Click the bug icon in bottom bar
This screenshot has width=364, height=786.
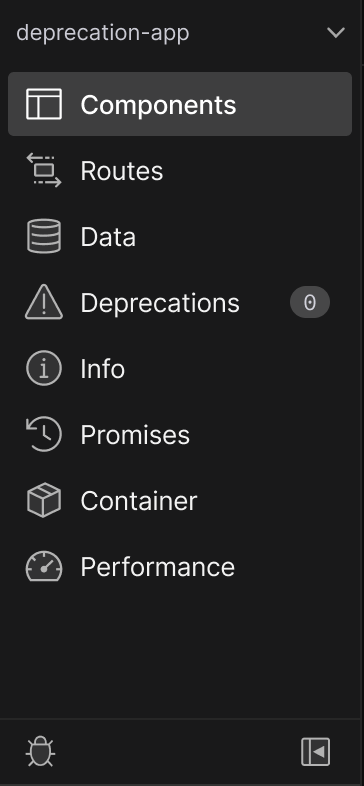tap(41, 751)
